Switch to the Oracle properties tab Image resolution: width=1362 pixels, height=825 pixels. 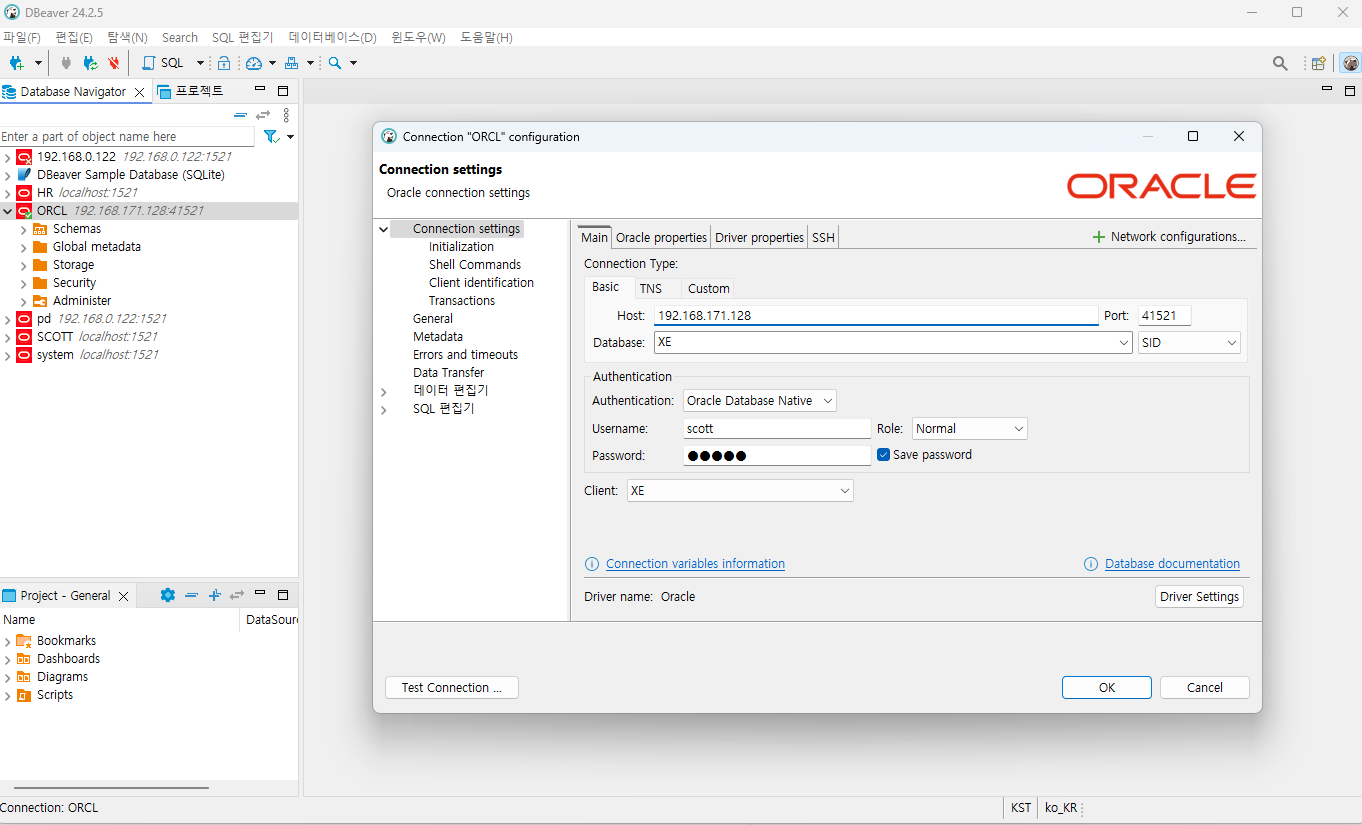(x=661, y=237)
